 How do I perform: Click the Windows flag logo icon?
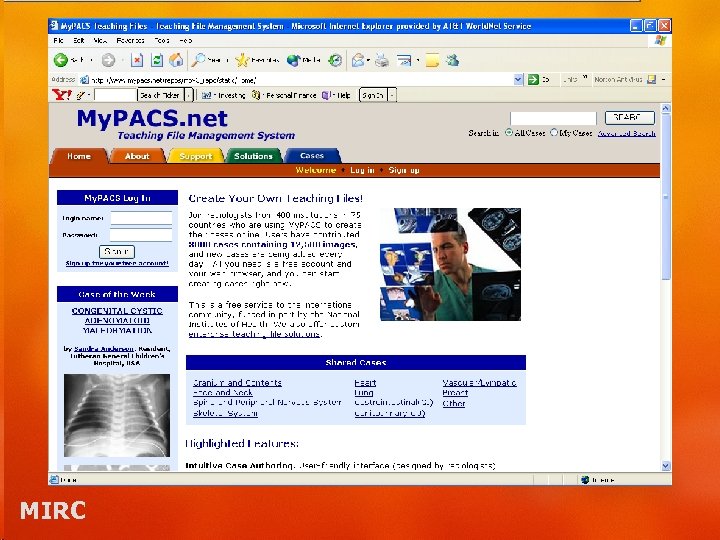(x=660, y=40)
